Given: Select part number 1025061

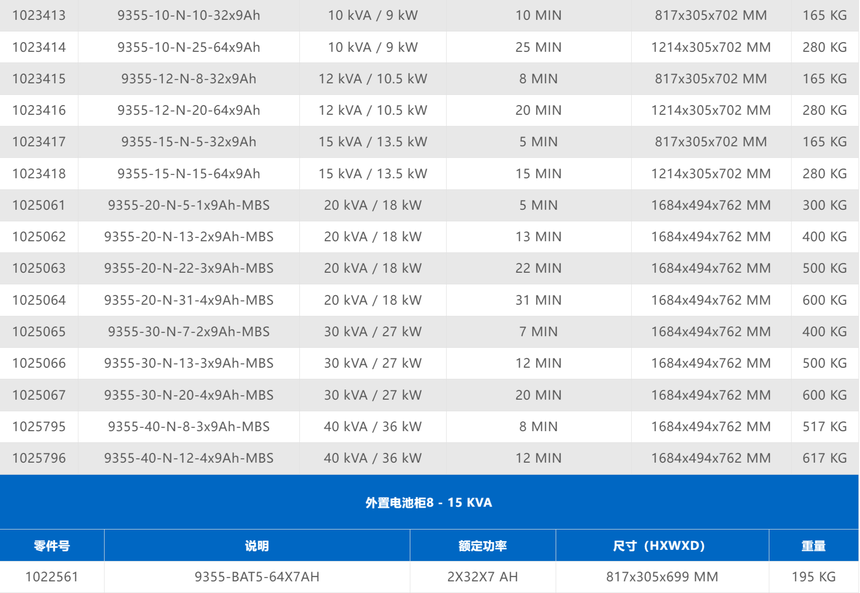Looking at the screenshot, I should coord(39,205).
